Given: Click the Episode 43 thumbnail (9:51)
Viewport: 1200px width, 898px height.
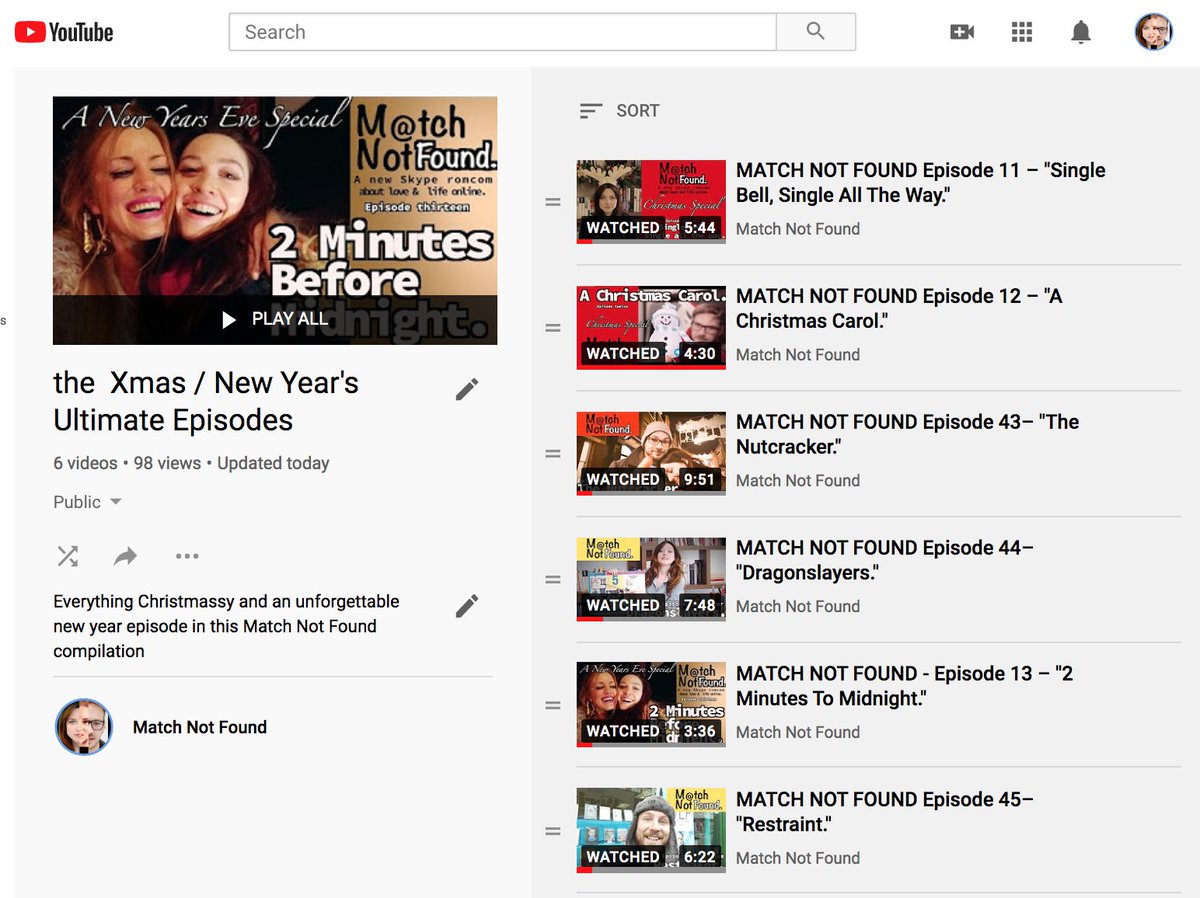Looking at the screenshot, I should 651,454.
